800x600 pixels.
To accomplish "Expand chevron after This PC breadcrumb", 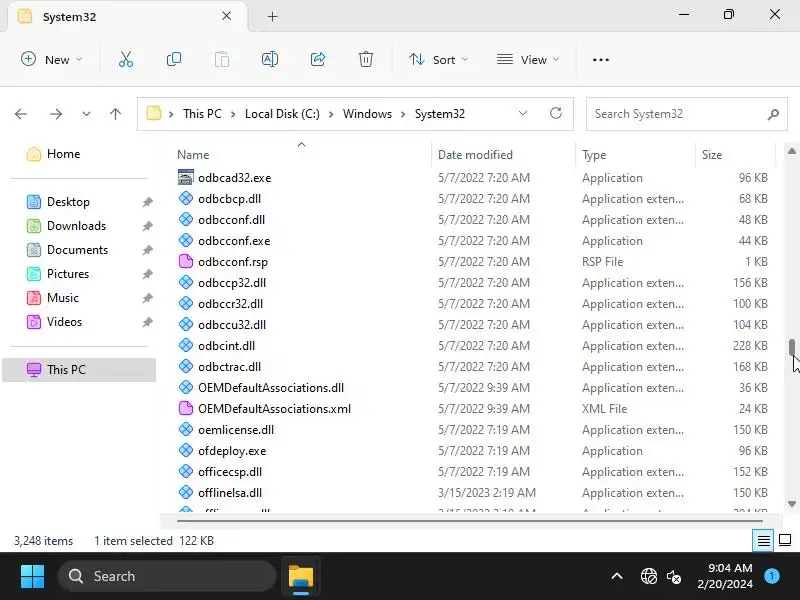I will point(233,114).
